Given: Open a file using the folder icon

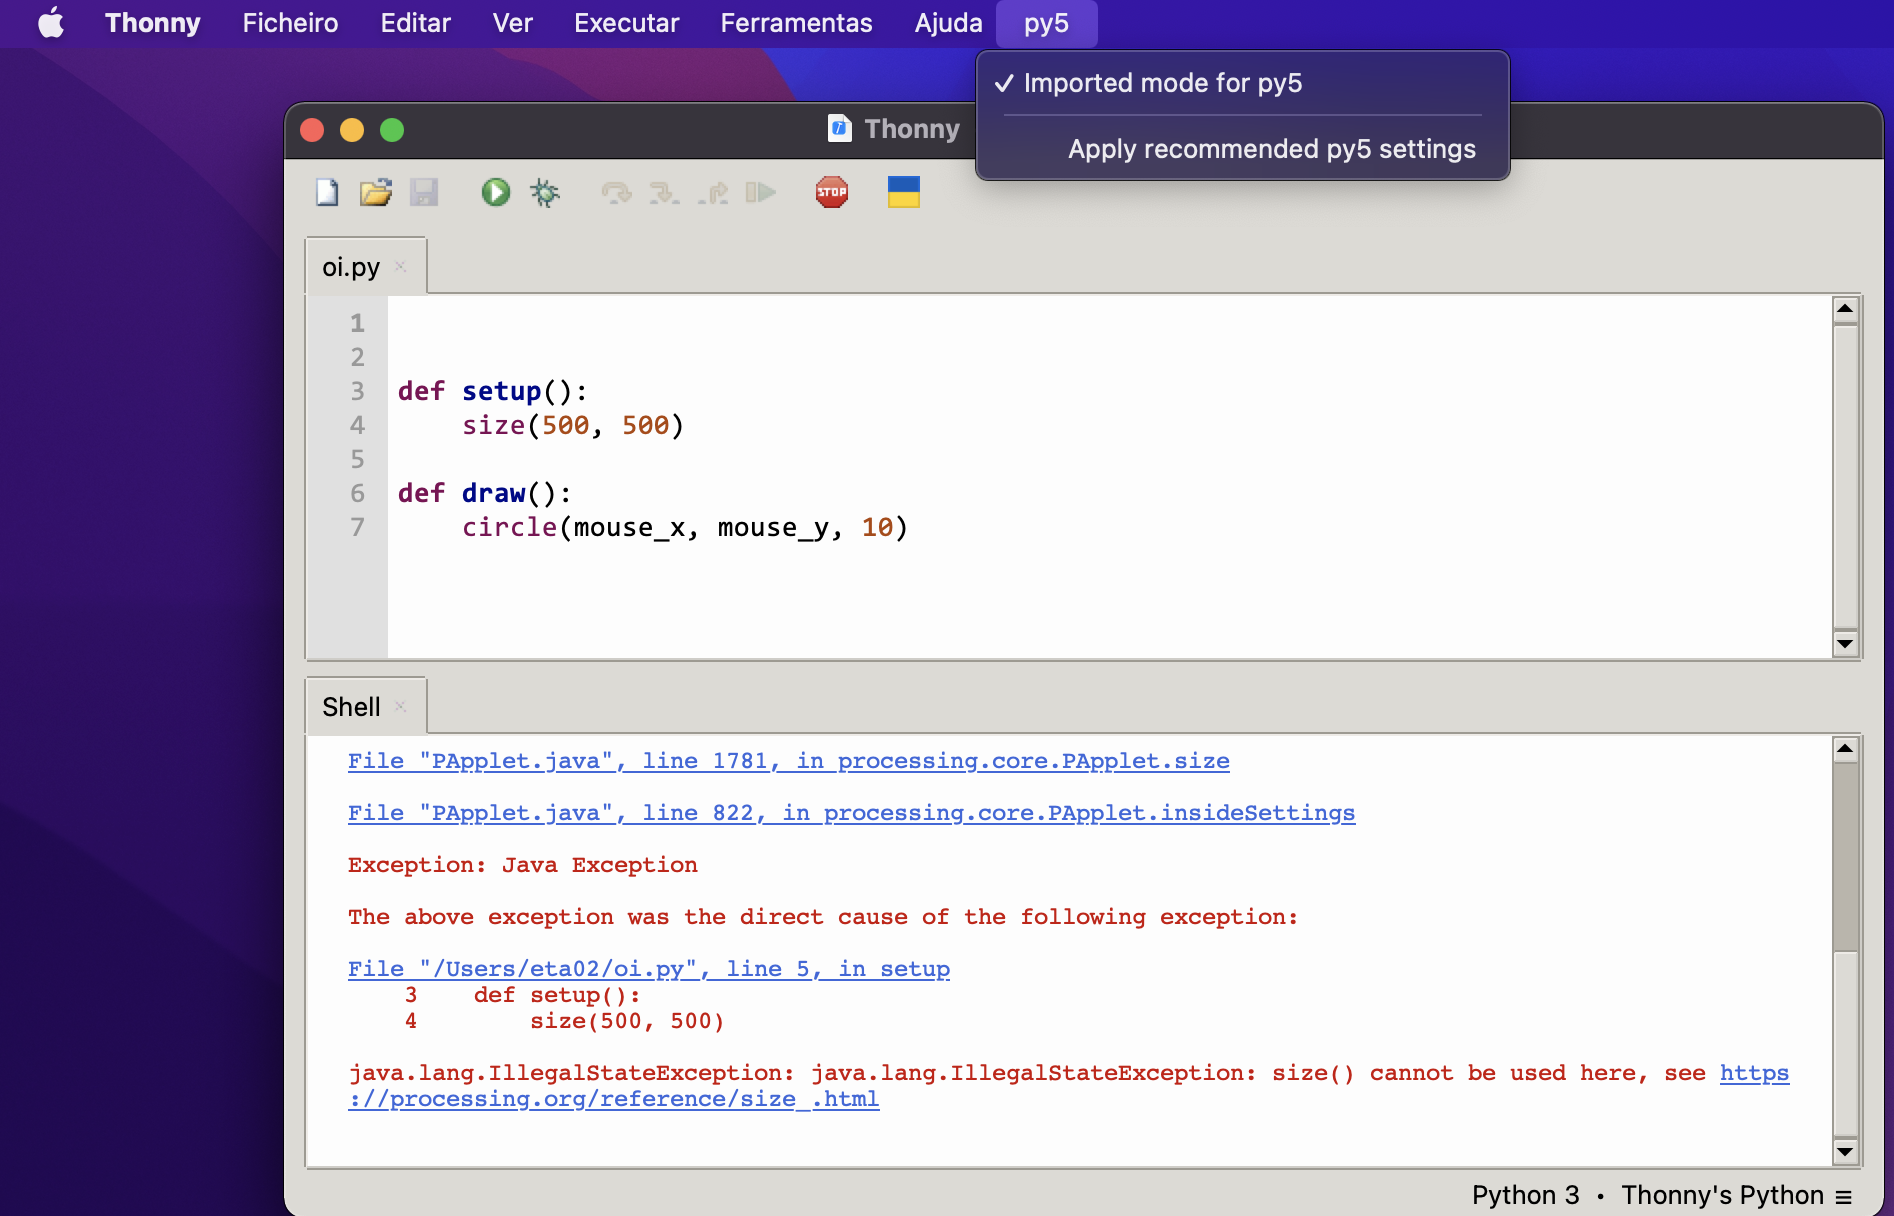Looking at the screenshot, I should tap(375, 192).
